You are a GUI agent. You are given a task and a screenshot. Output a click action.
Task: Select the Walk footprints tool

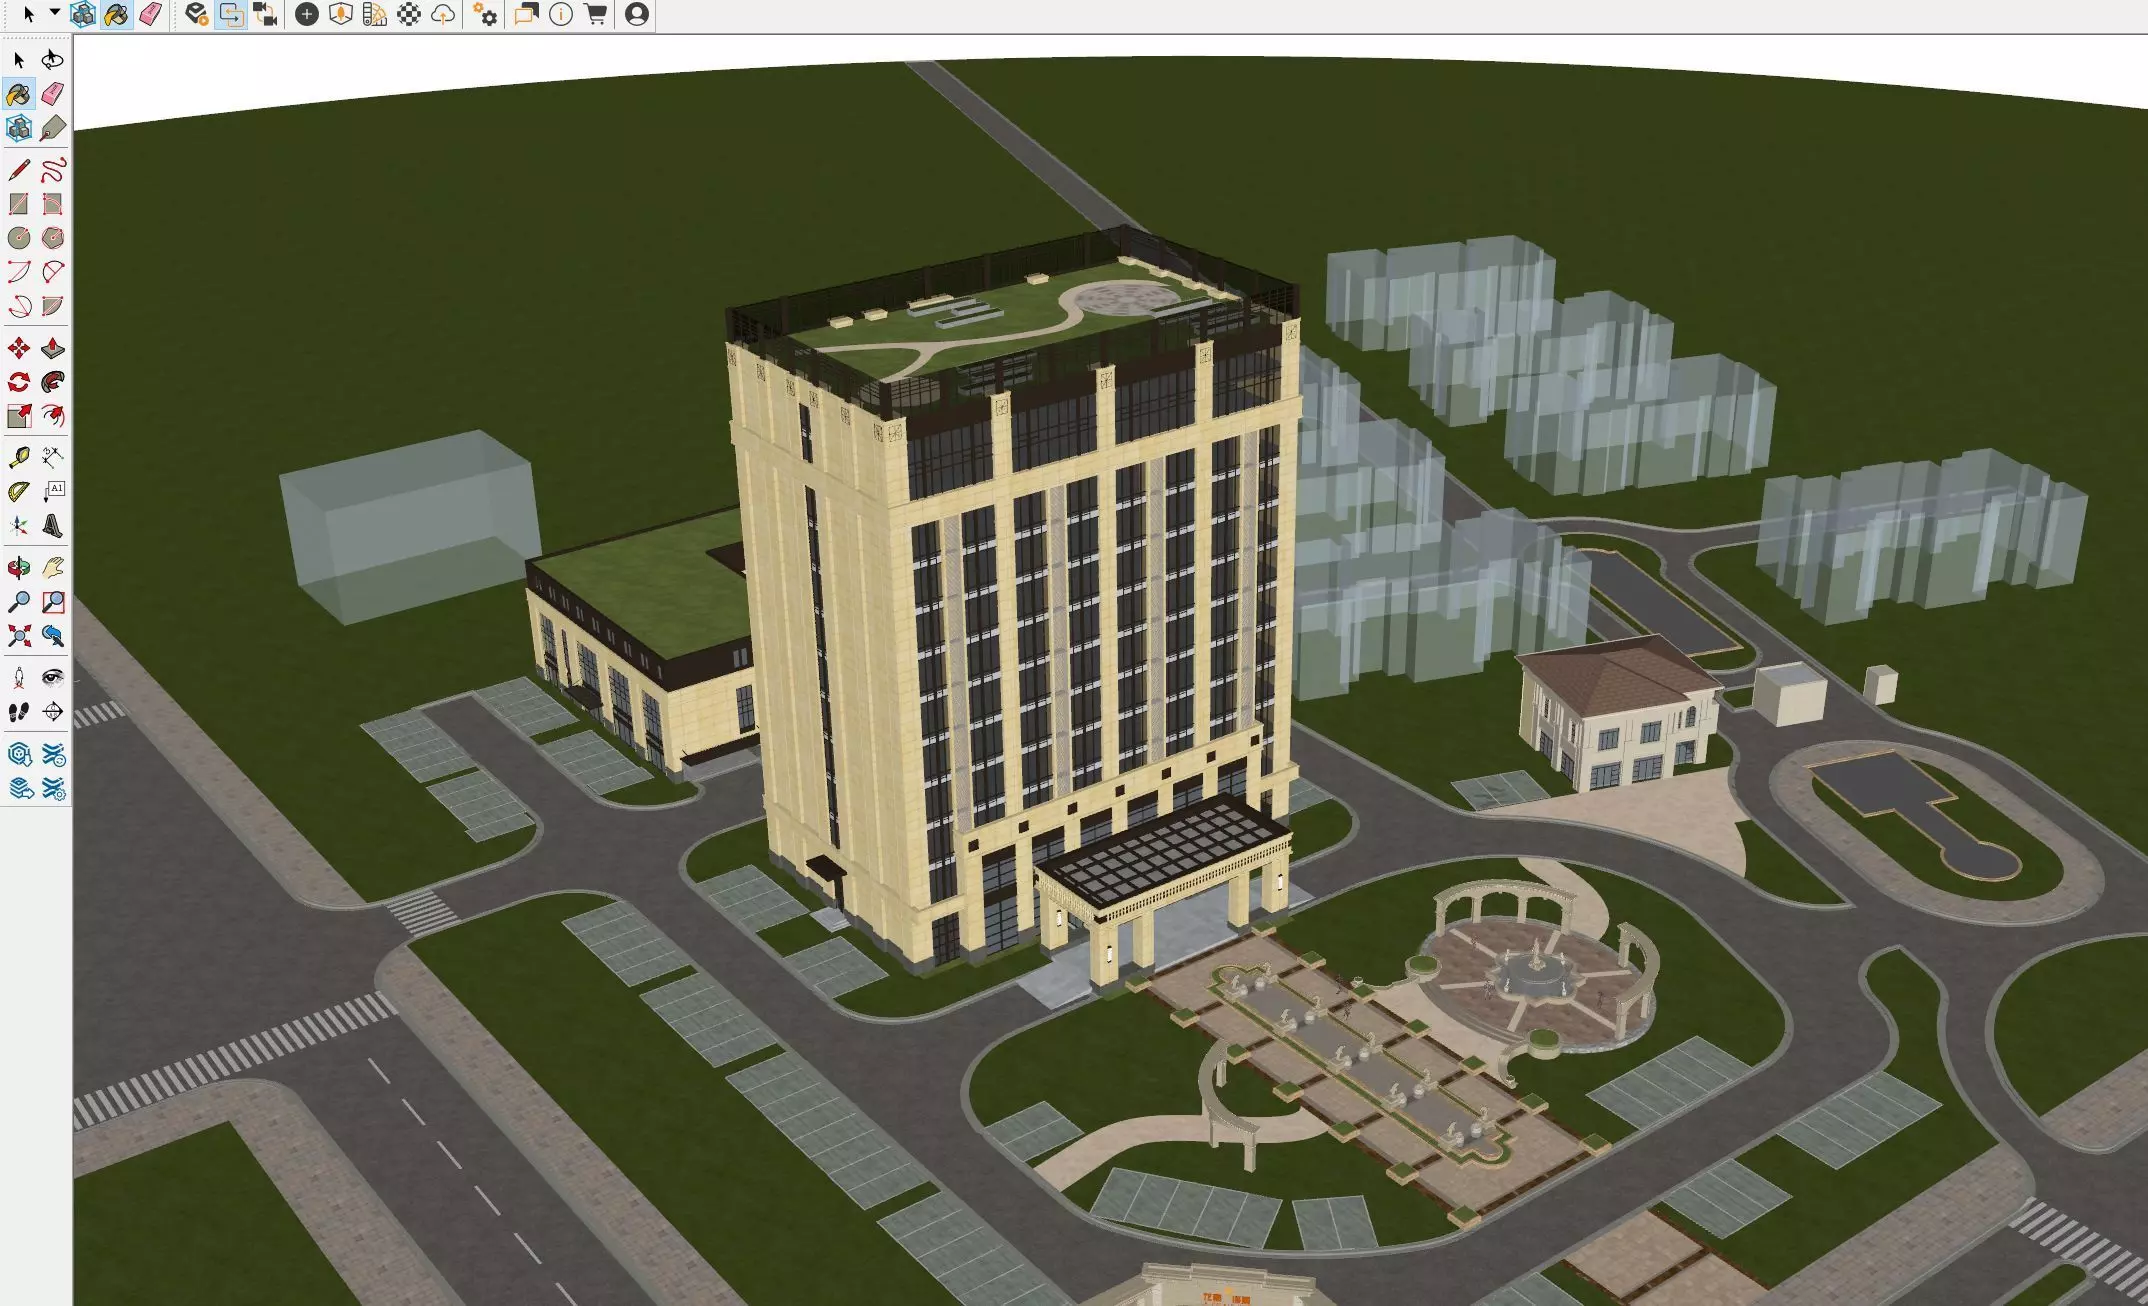click(19, 712)
